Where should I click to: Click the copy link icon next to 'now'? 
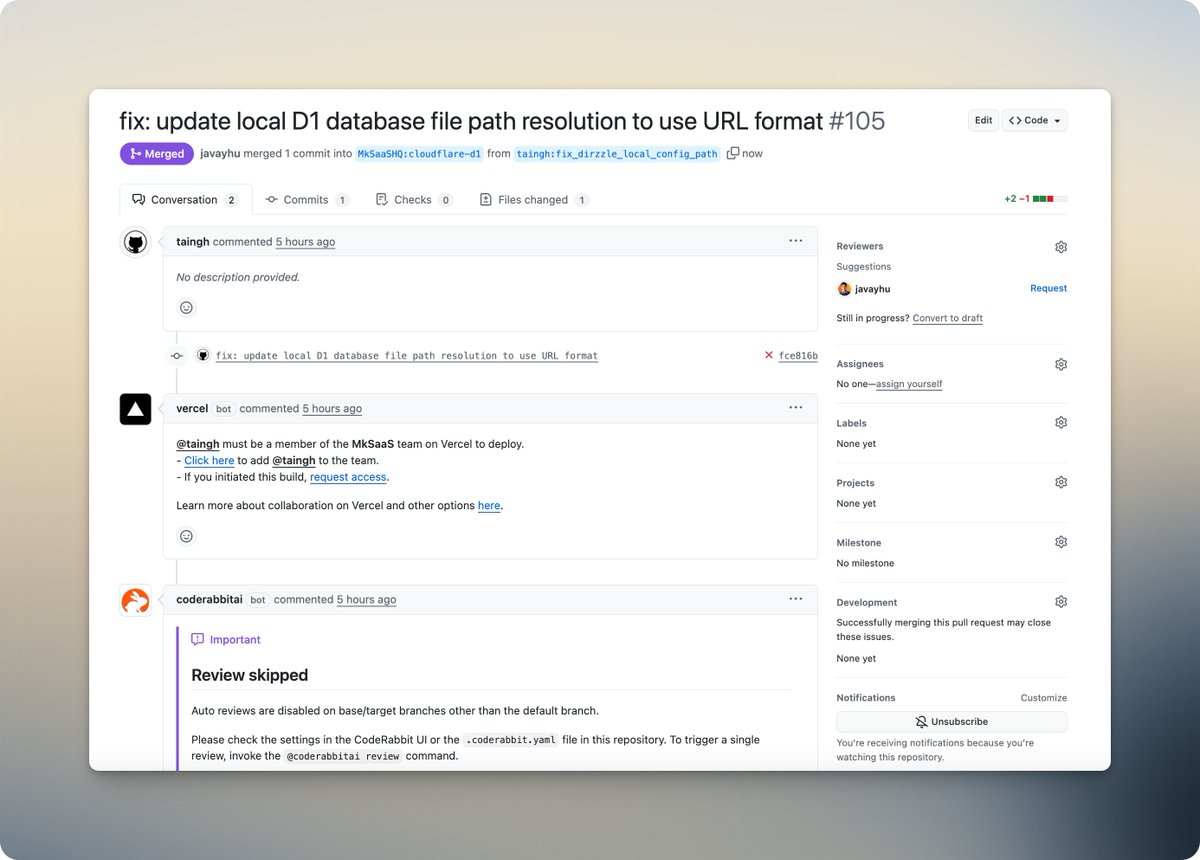733,153
